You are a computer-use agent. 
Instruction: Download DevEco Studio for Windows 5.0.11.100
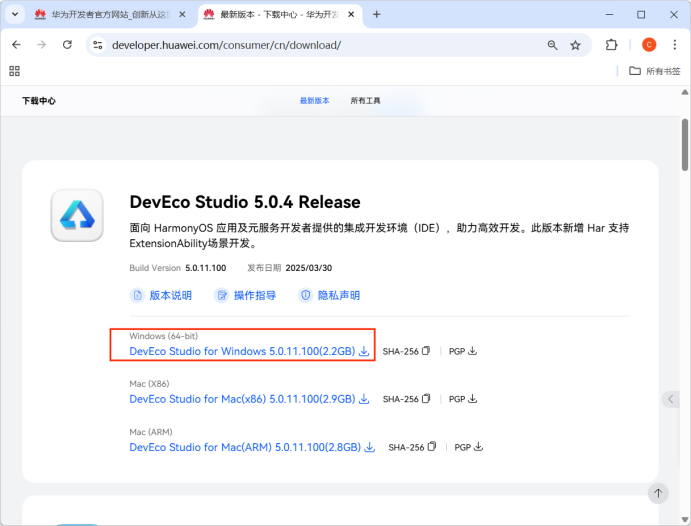point(249,351)
